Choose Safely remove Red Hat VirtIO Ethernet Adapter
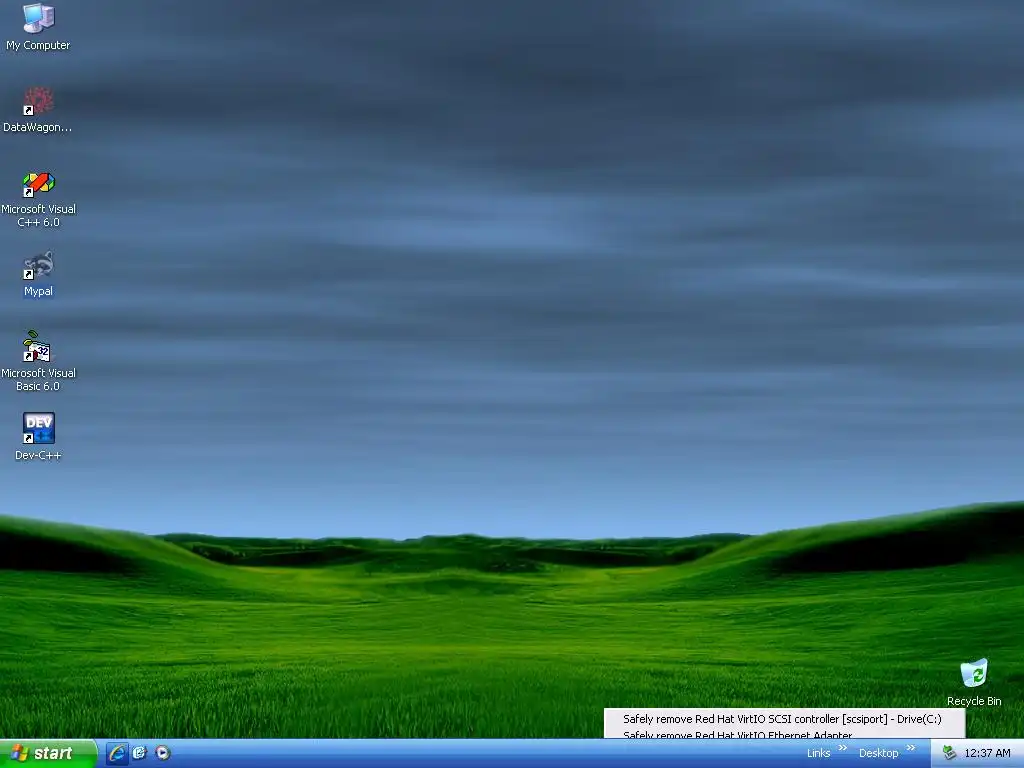Image resolution: width=1024 pixels, height=768 pixels. tap(784, 734)
